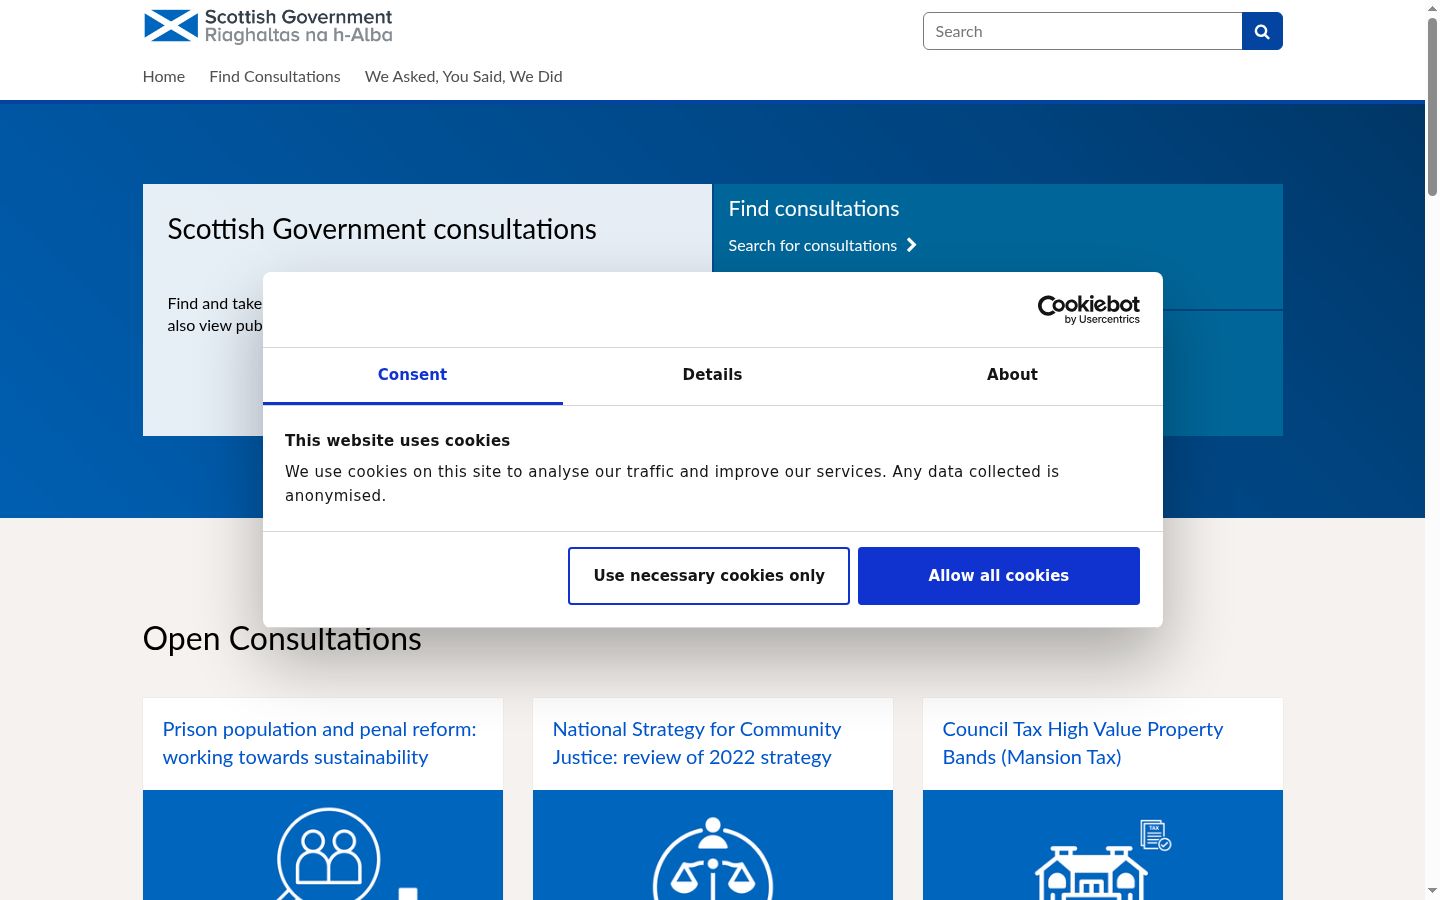Click the This website uses cookies heading

[397, 440]
